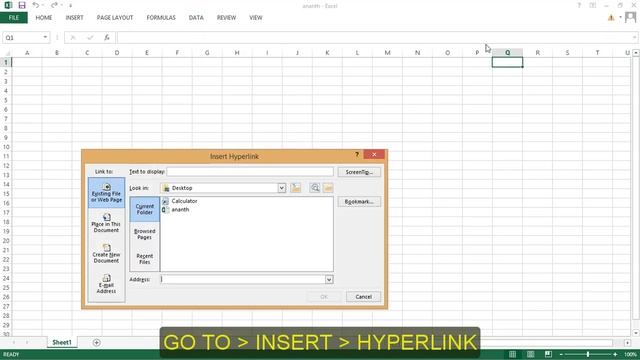
Task: Open the PAGE LAYOUT ribbon tab
Action: tap(115, 18)
